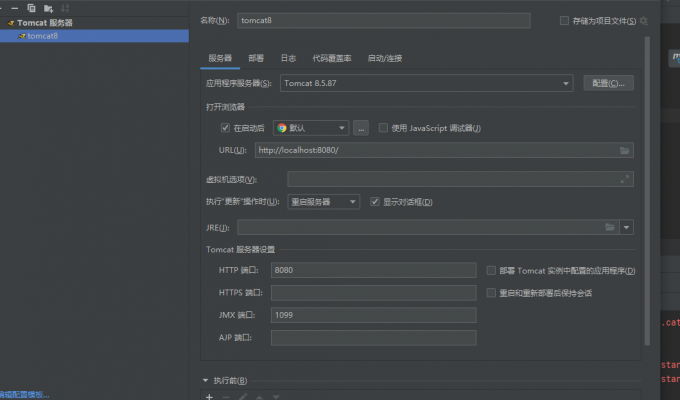Open the gear icon beside store as project file
Image resolution: width=680 pixels, height=400 pixels.
coord(644,20)
